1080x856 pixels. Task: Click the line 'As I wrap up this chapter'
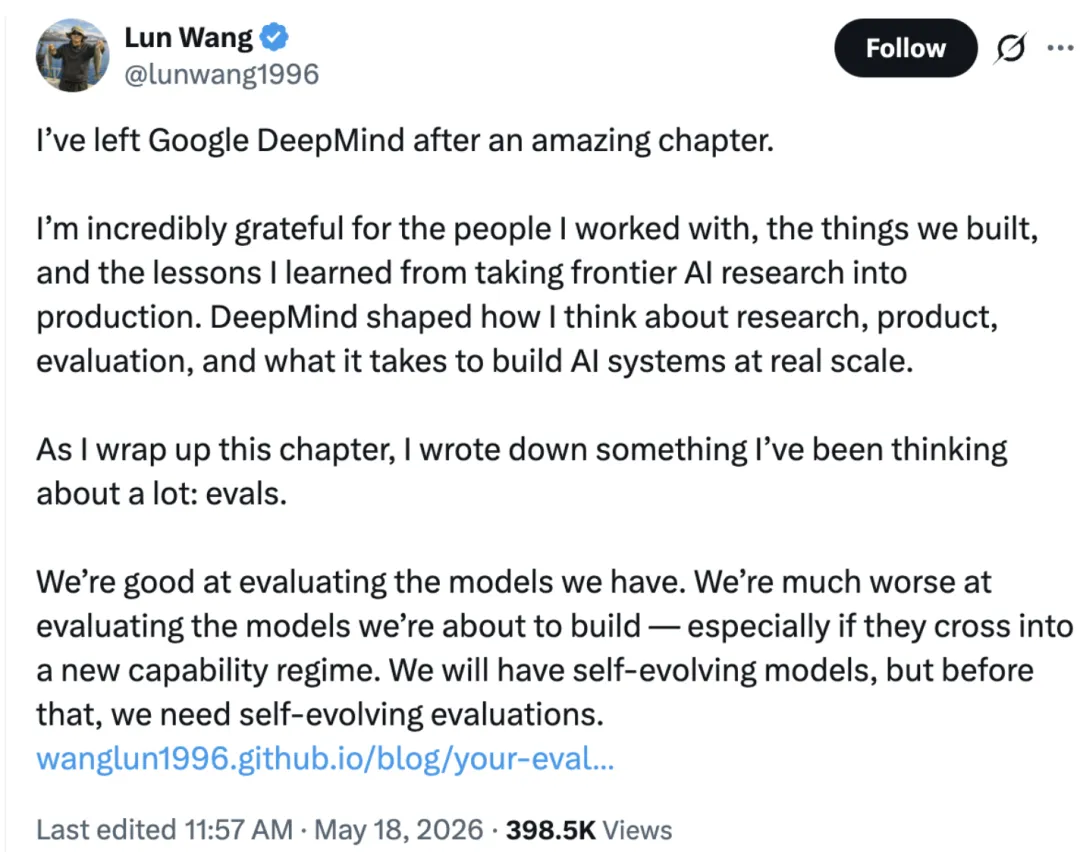tap(521, 450)
